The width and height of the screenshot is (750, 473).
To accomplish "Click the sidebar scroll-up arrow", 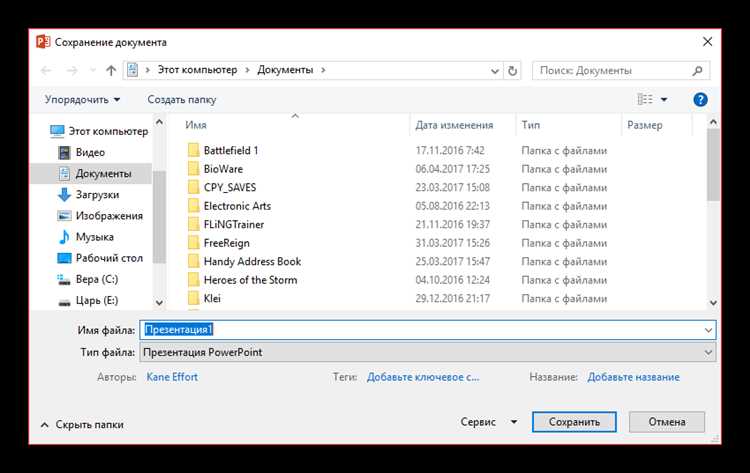I will pyautogui.click(x=159, y=122).
